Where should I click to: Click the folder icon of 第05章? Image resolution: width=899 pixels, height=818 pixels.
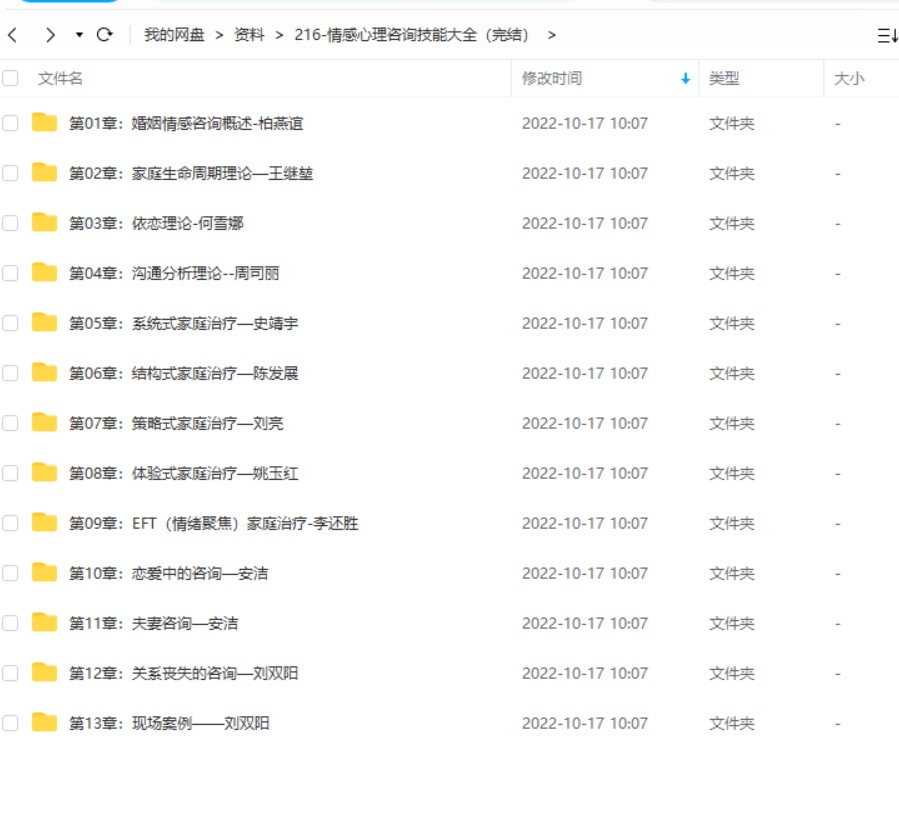44,322
